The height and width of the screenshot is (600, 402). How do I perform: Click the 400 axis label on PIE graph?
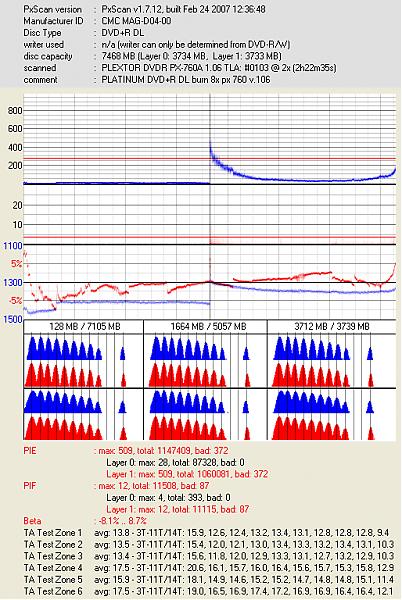pyautogui.click(x=15, y=147)
